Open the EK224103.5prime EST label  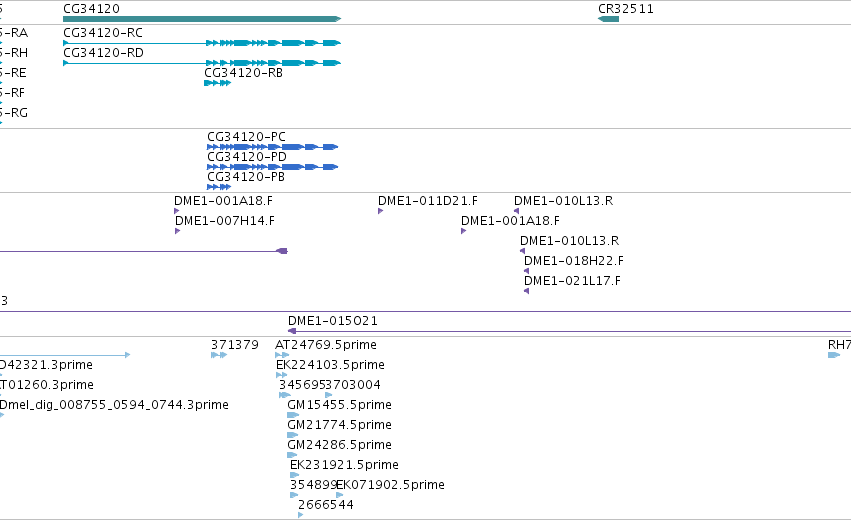(331, 365)
